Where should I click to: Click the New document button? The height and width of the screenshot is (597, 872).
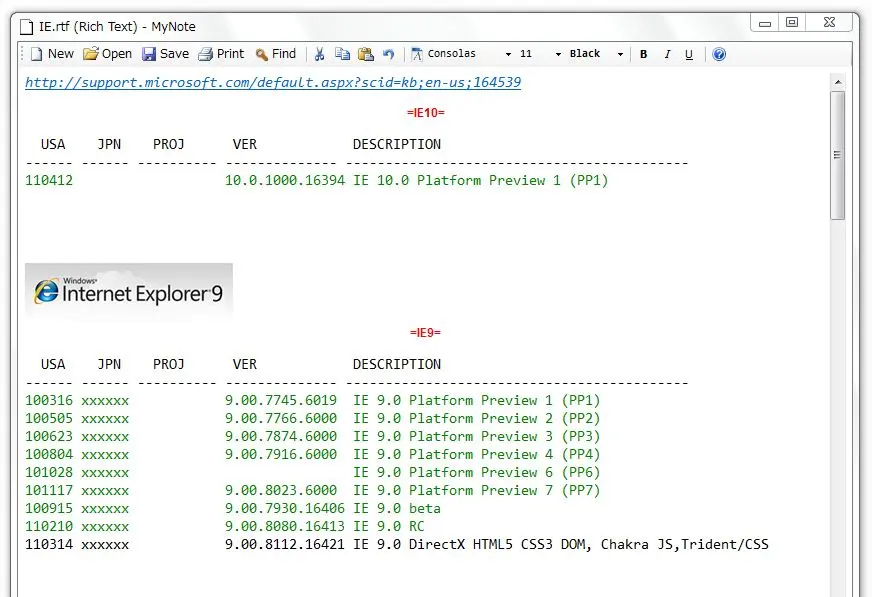(52, 54)
